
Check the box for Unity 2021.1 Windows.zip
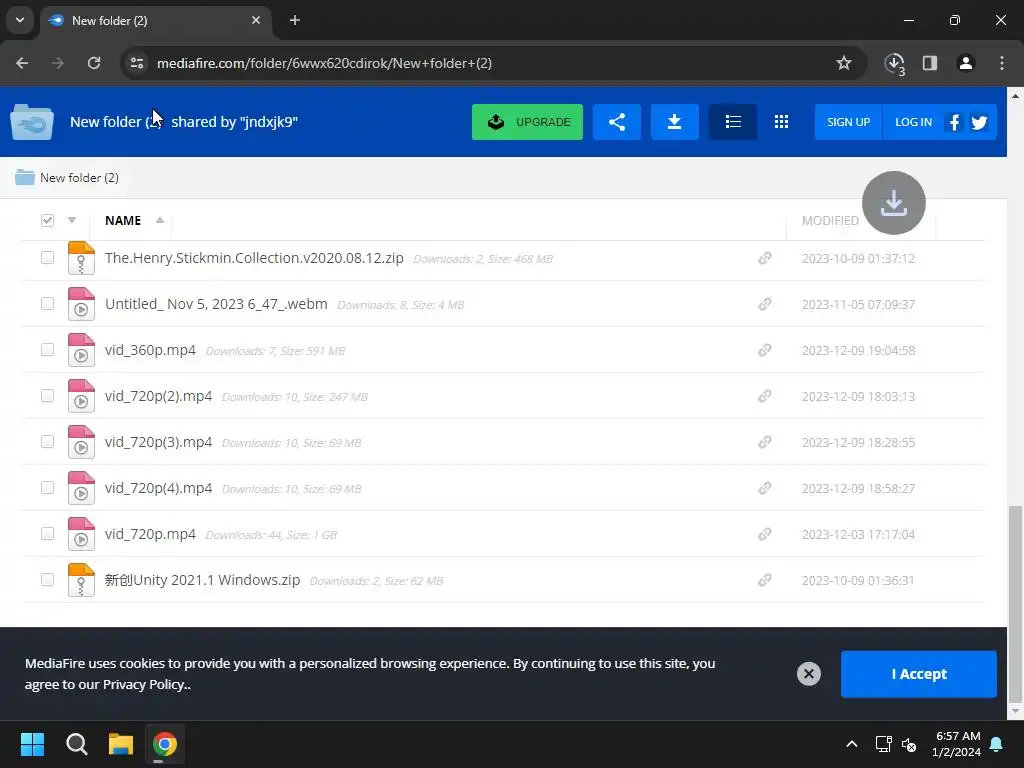pos(47,580)
